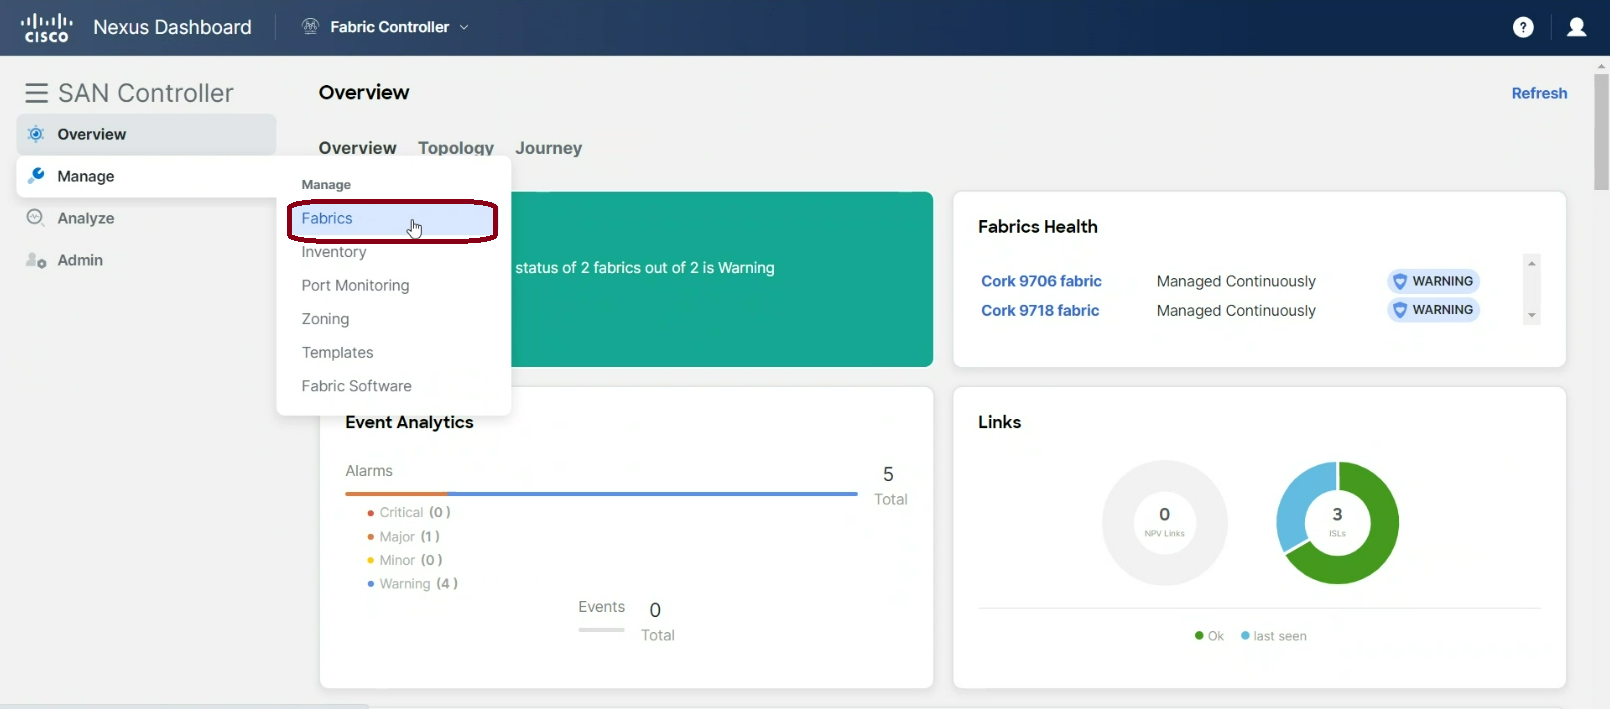This screenshot has height=709, width=1610.
Task: Click the Minor (0) alarm entry
Action: tap(404, 560)
